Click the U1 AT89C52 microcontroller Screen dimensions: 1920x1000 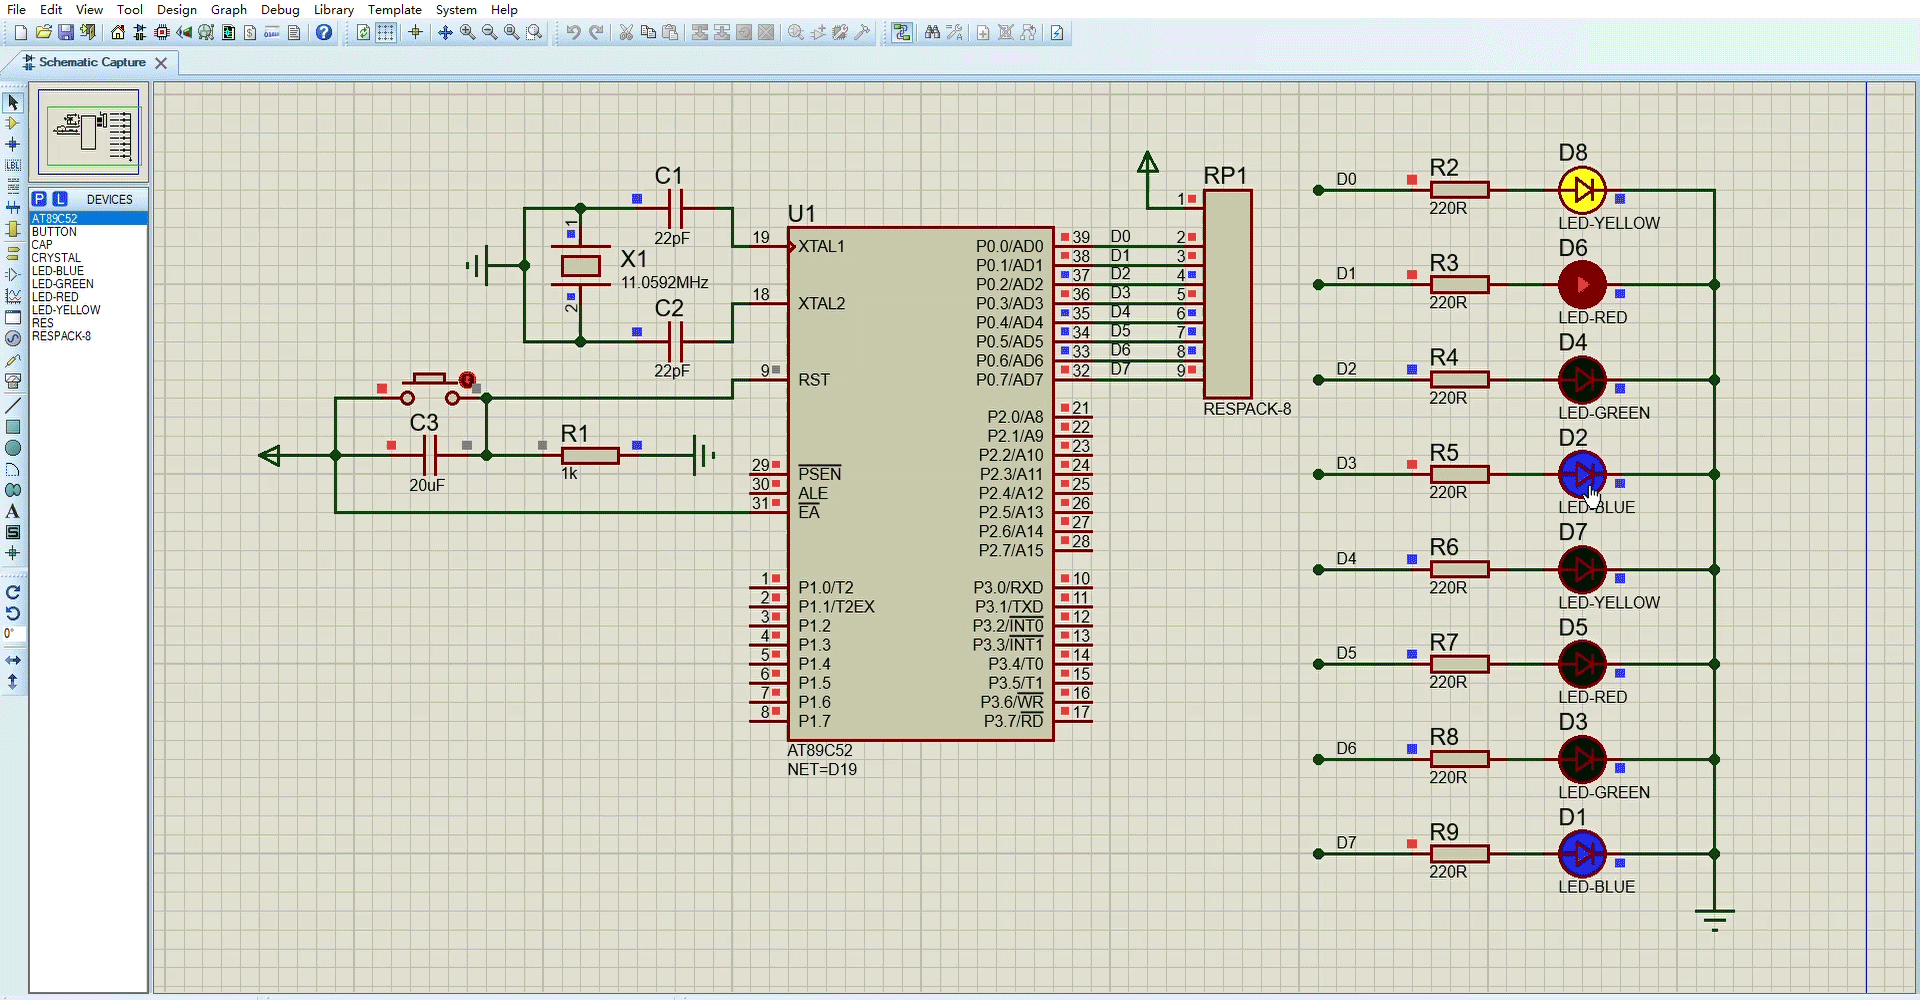pyautogui.click(x=920, y=484)
